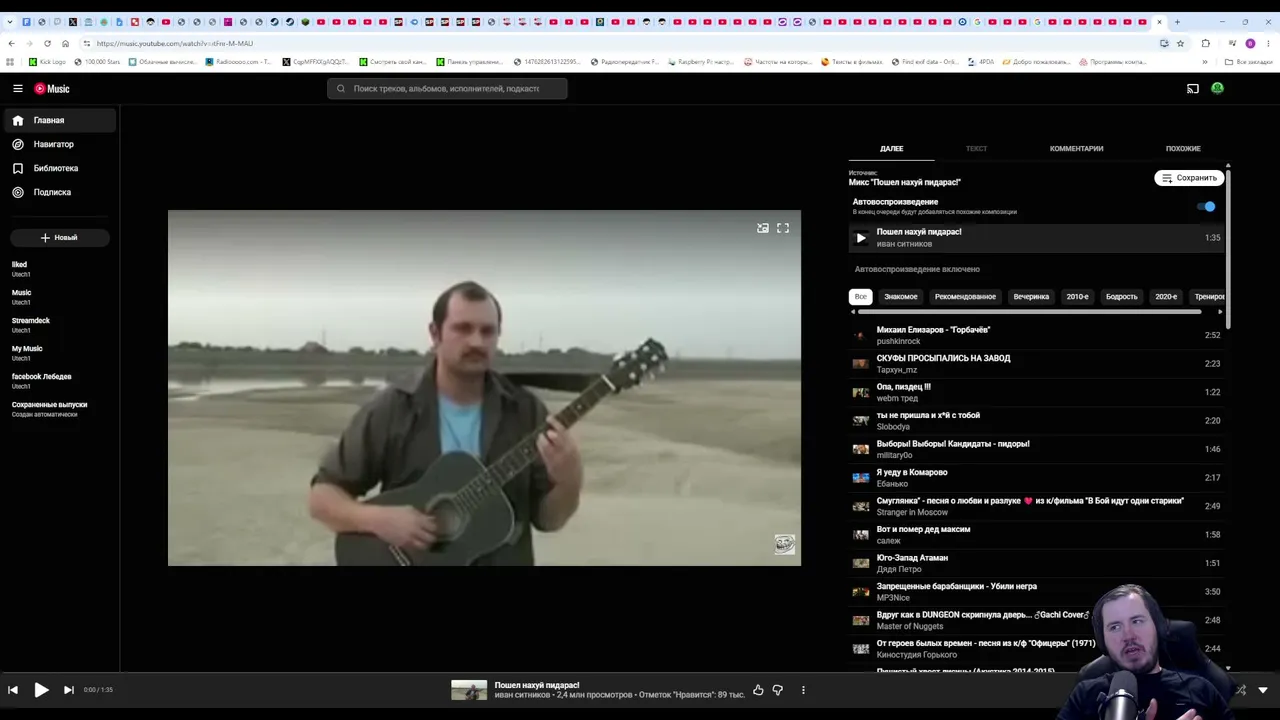Collapse the player page with bottom-right arrow
This screenshot has width=1280, height=720.
pyautogui.click(x=1263, y=690)
